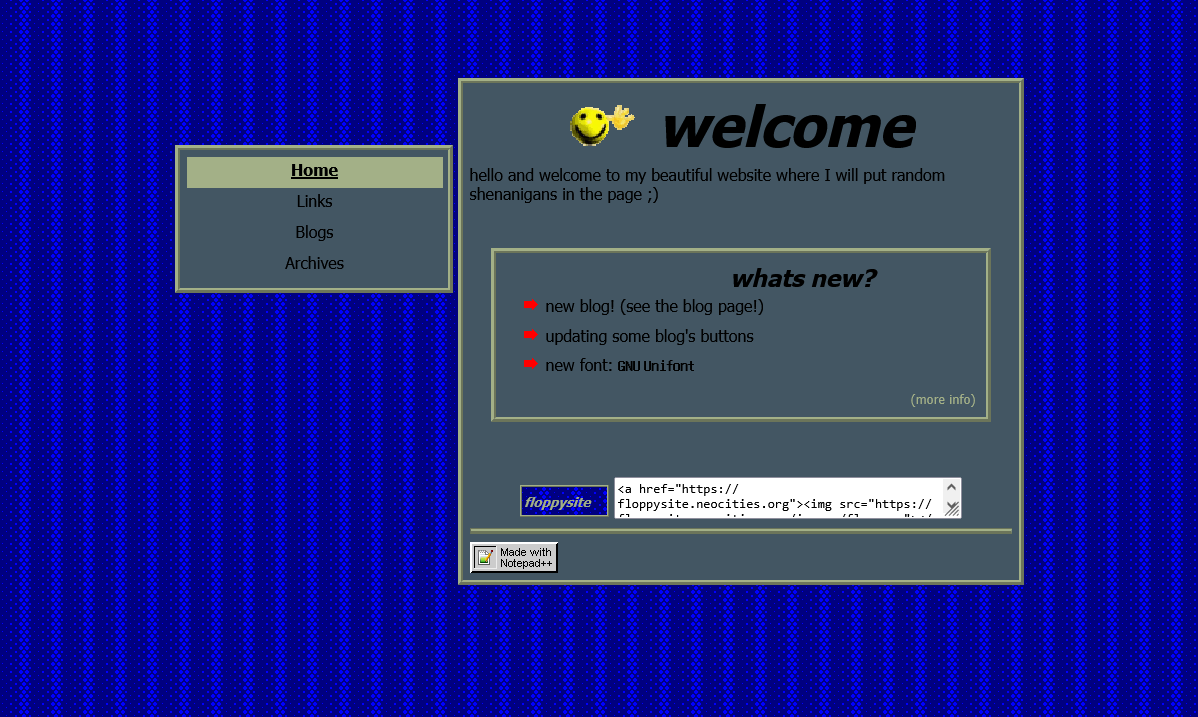Click the Made with Notepad++ badge
Screen dimensions: 1198x717
pyautogui.click(x=514, y=557)
